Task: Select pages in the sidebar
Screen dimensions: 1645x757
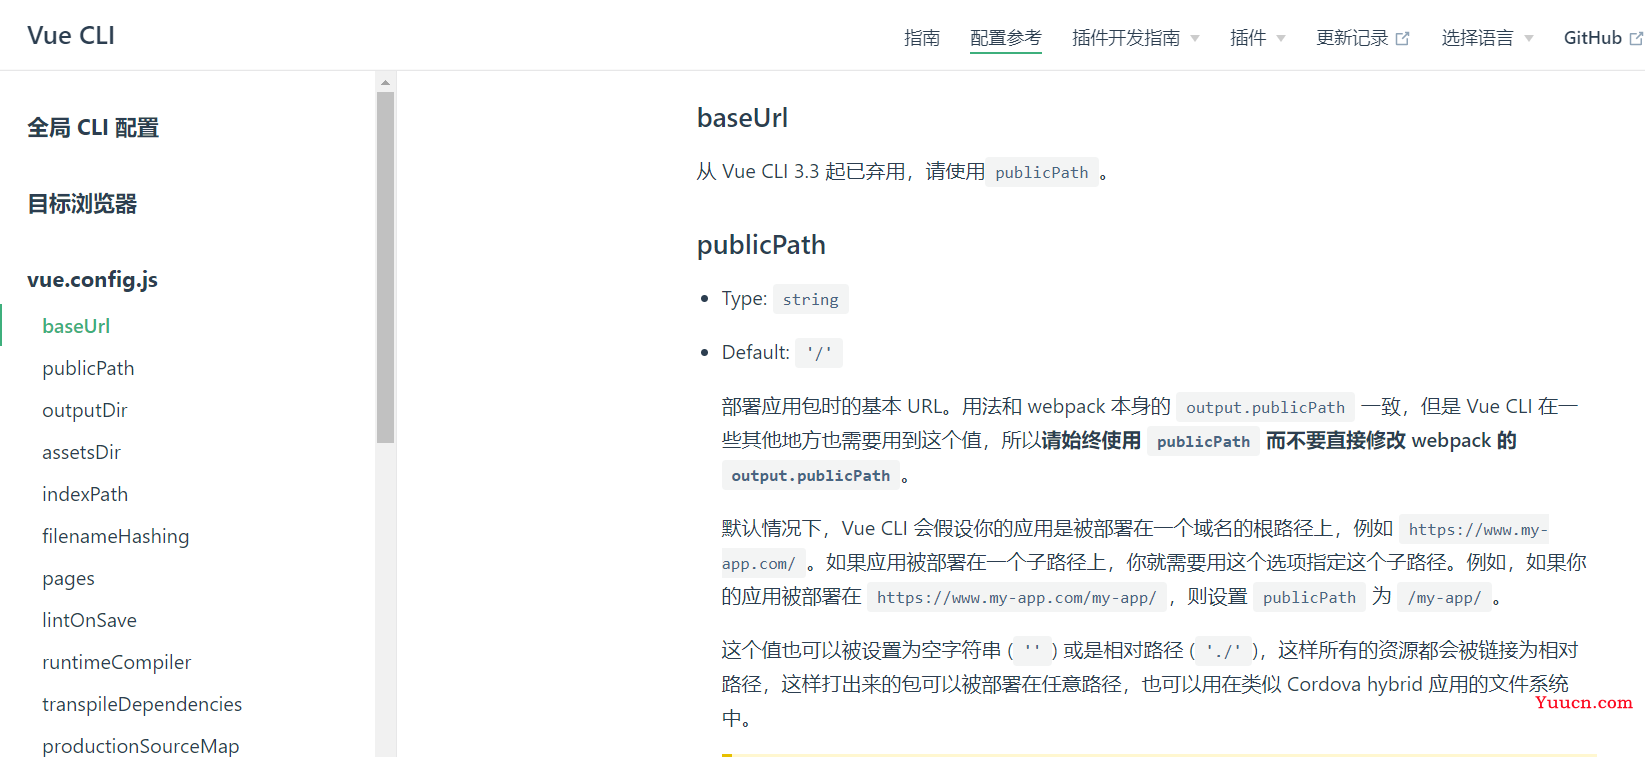Action: tap(68, 578)
